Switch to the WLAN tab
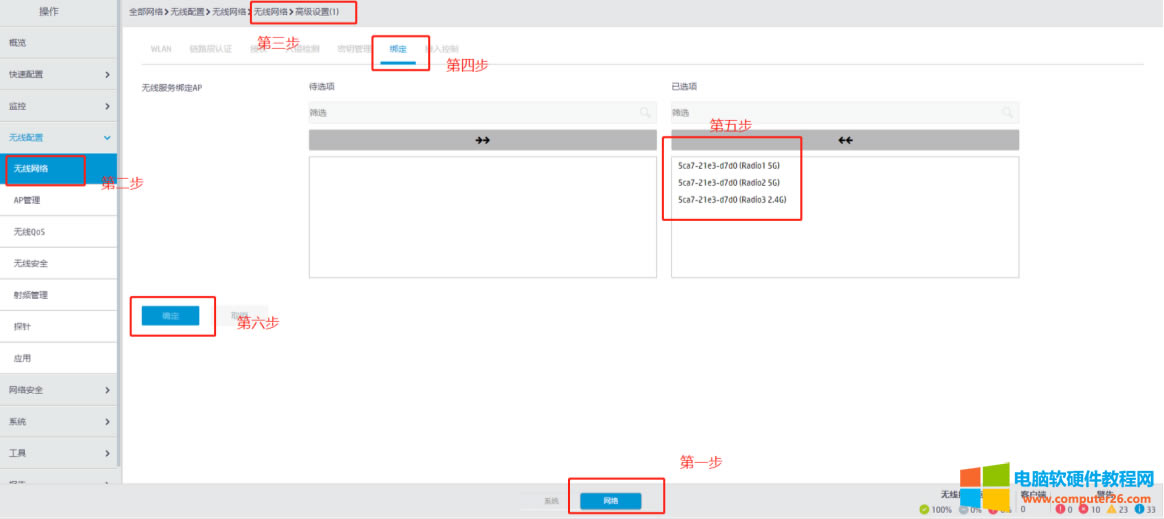This screenshot has width=1164, height=519. (161, 49)
